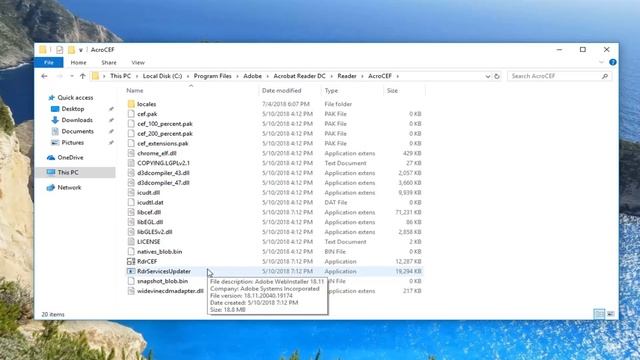Click Program Files breadcrumb
This screenshot has width=640, height=360.
click(x=212, y=76)
